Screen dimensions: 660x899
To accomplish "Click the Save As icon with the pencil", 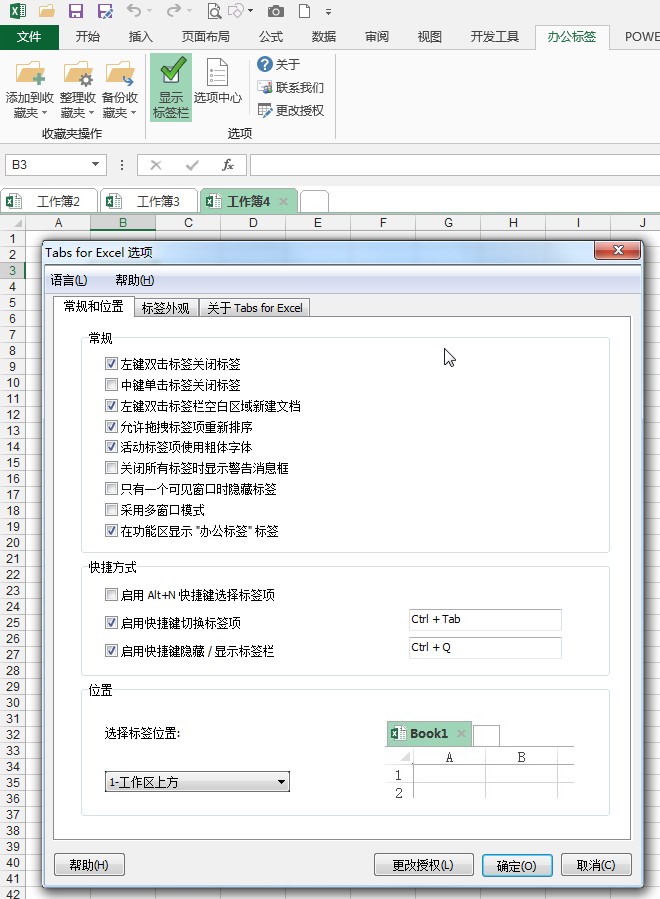I will pyautogui.click(x=104, y=11).
